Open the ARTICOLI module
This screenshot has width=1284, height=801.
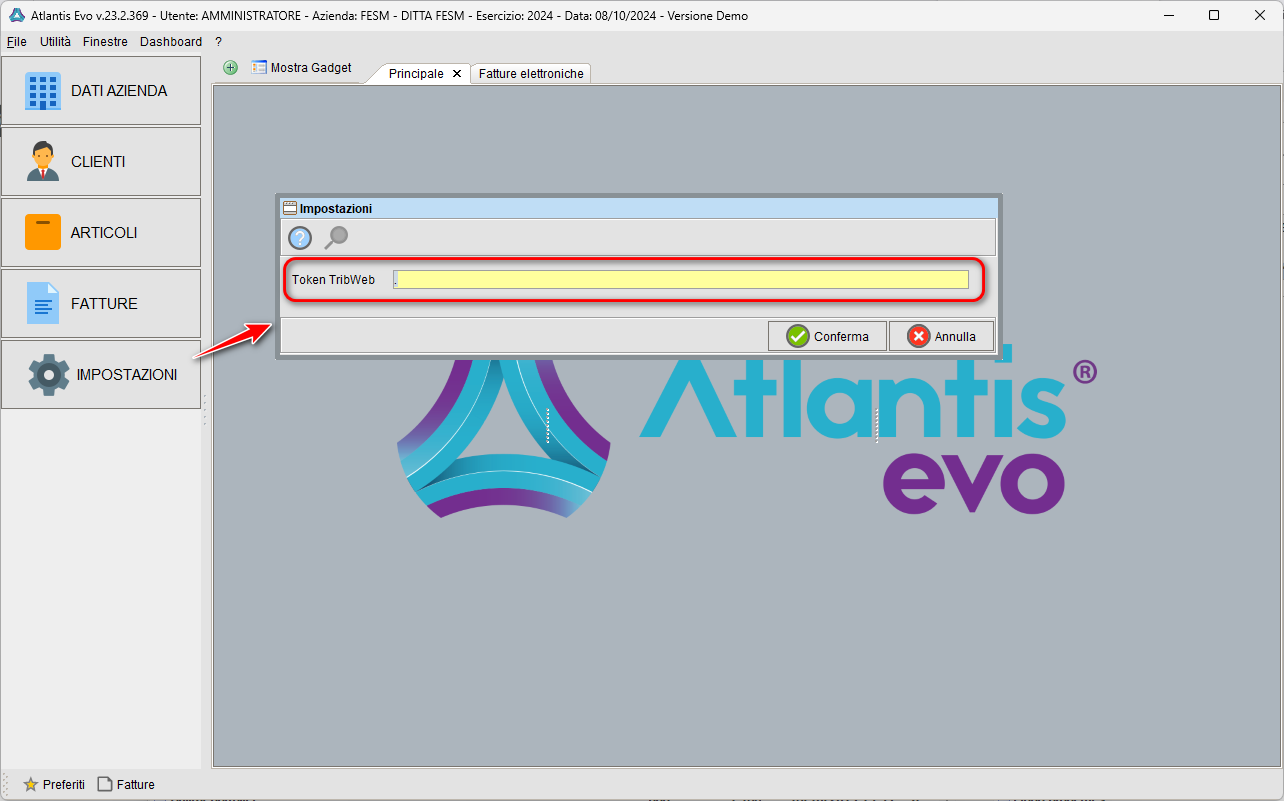coord(100,232)
